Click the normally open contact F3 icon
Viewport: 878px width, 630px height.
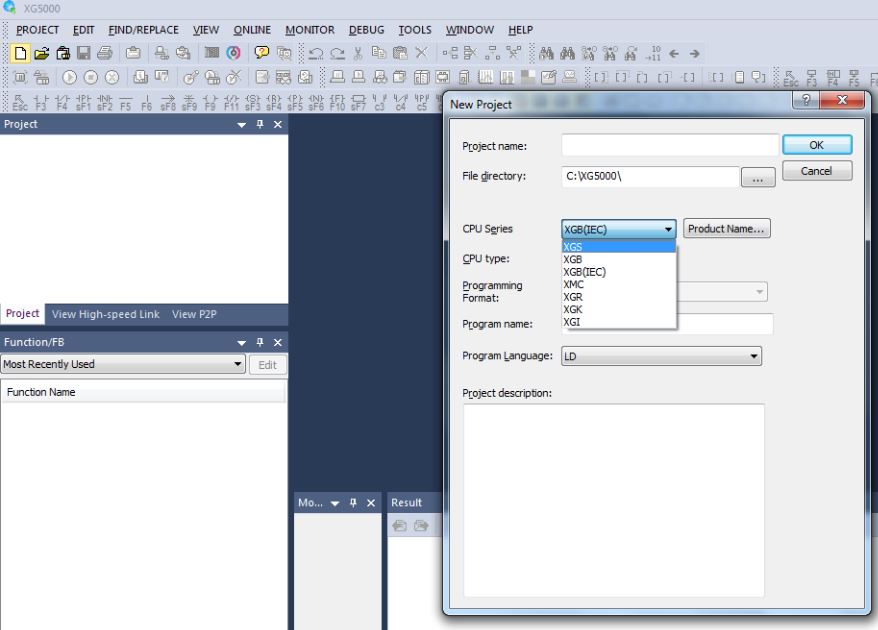click(41, 102)
